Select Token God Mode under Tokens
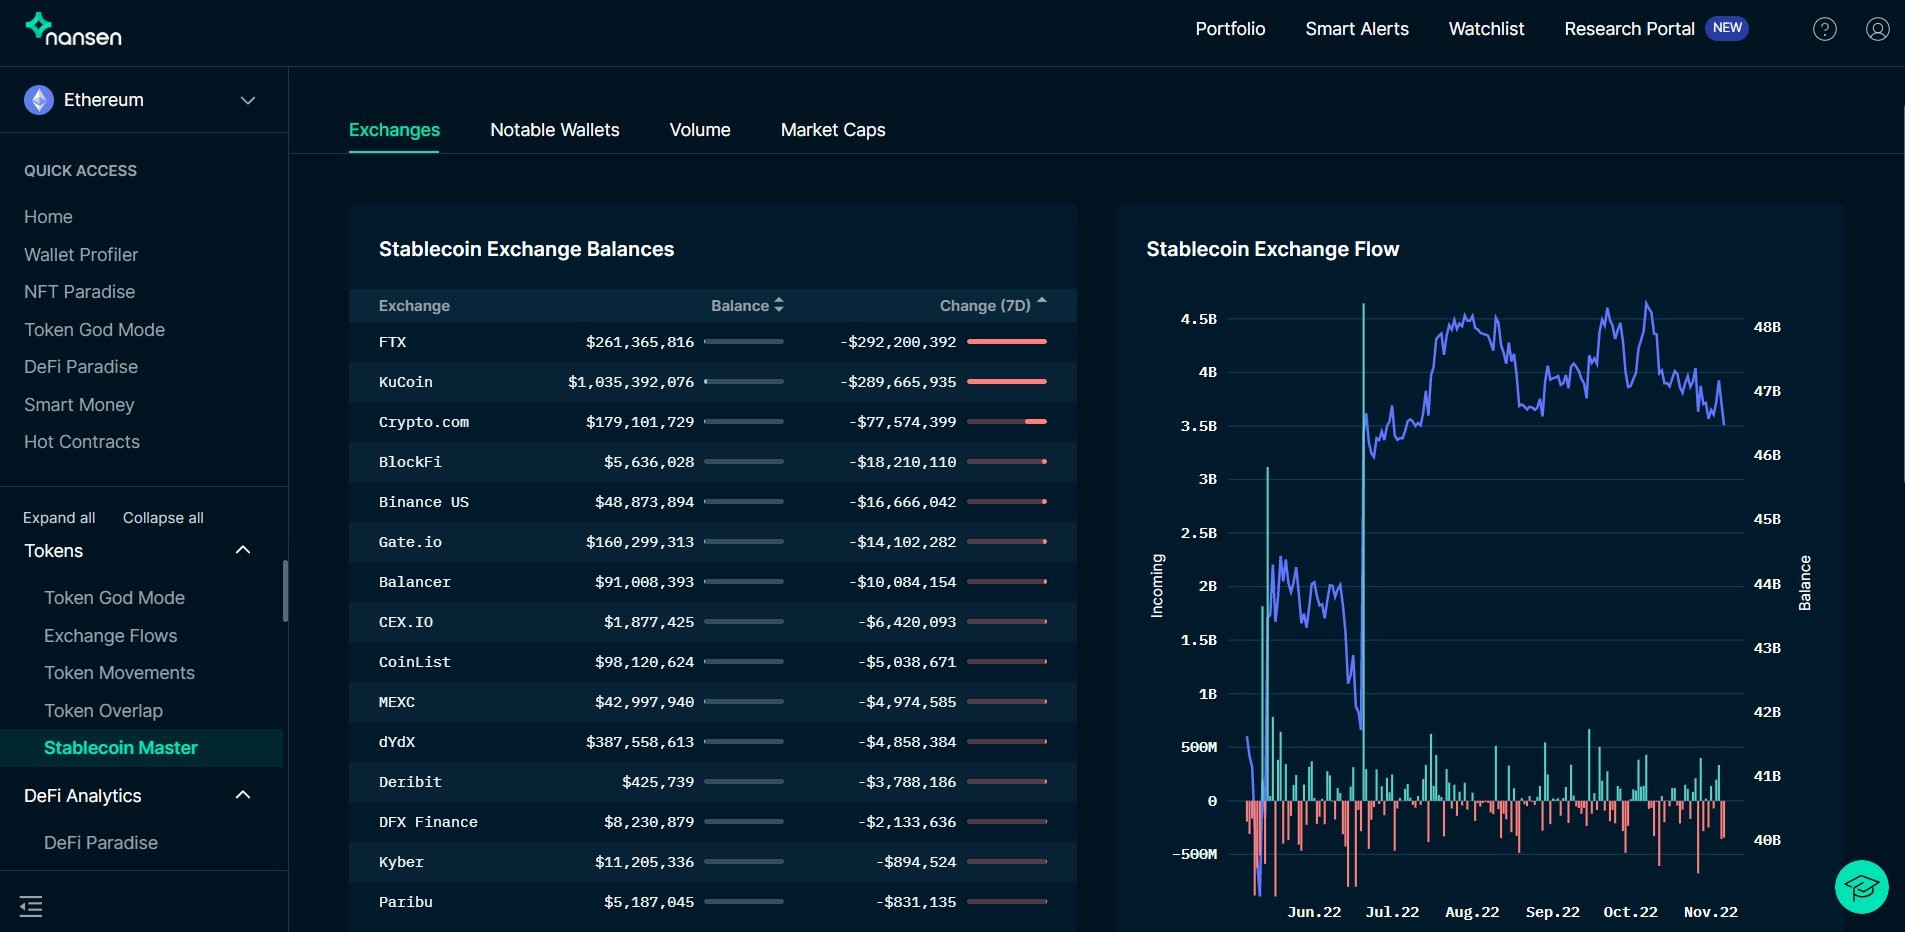This screenshot has width=1905, height=932. [x=114, y=598]
